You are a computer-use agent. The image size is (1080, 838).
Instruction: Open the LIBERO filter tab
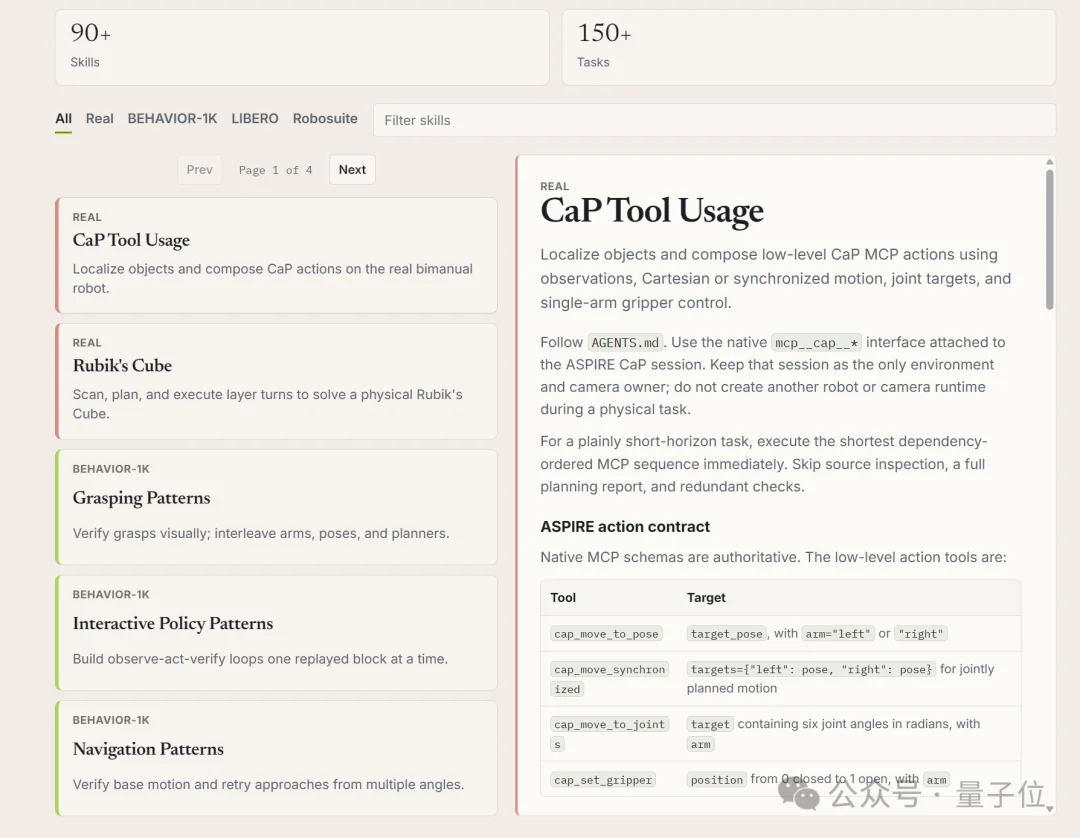click(x=255, y=118)
